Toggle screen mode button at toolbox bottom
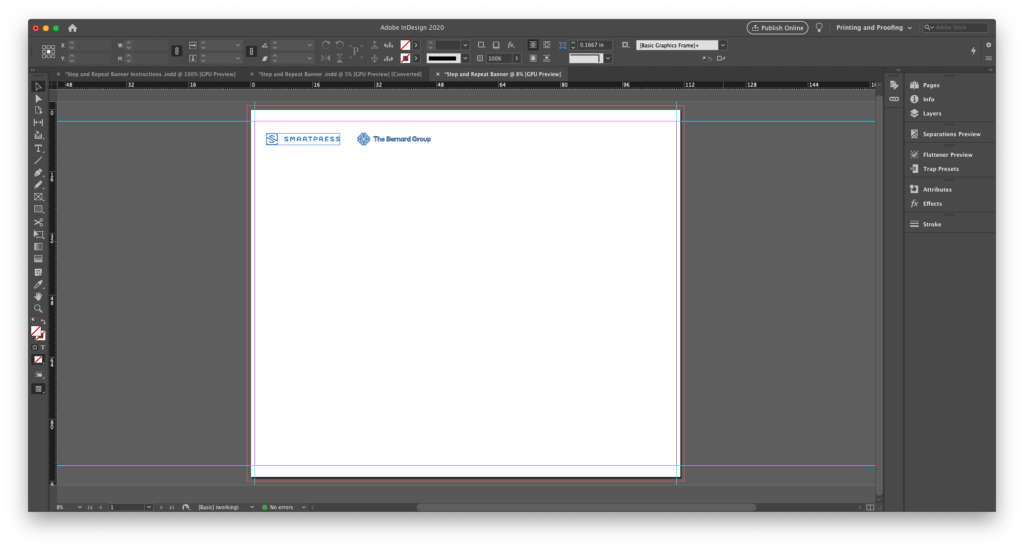Viewport: 1024px width, 549px height. coord(39,389)
